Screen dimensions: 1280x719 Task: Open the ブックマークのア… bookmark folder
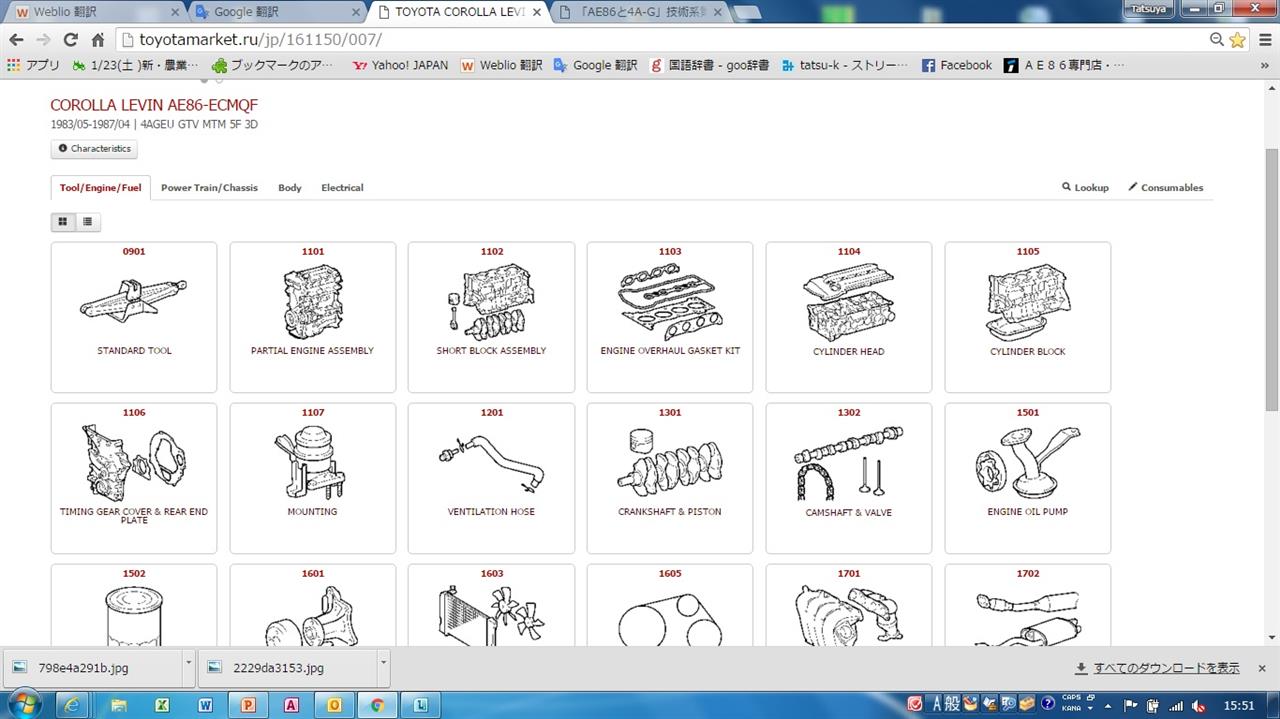273,65
